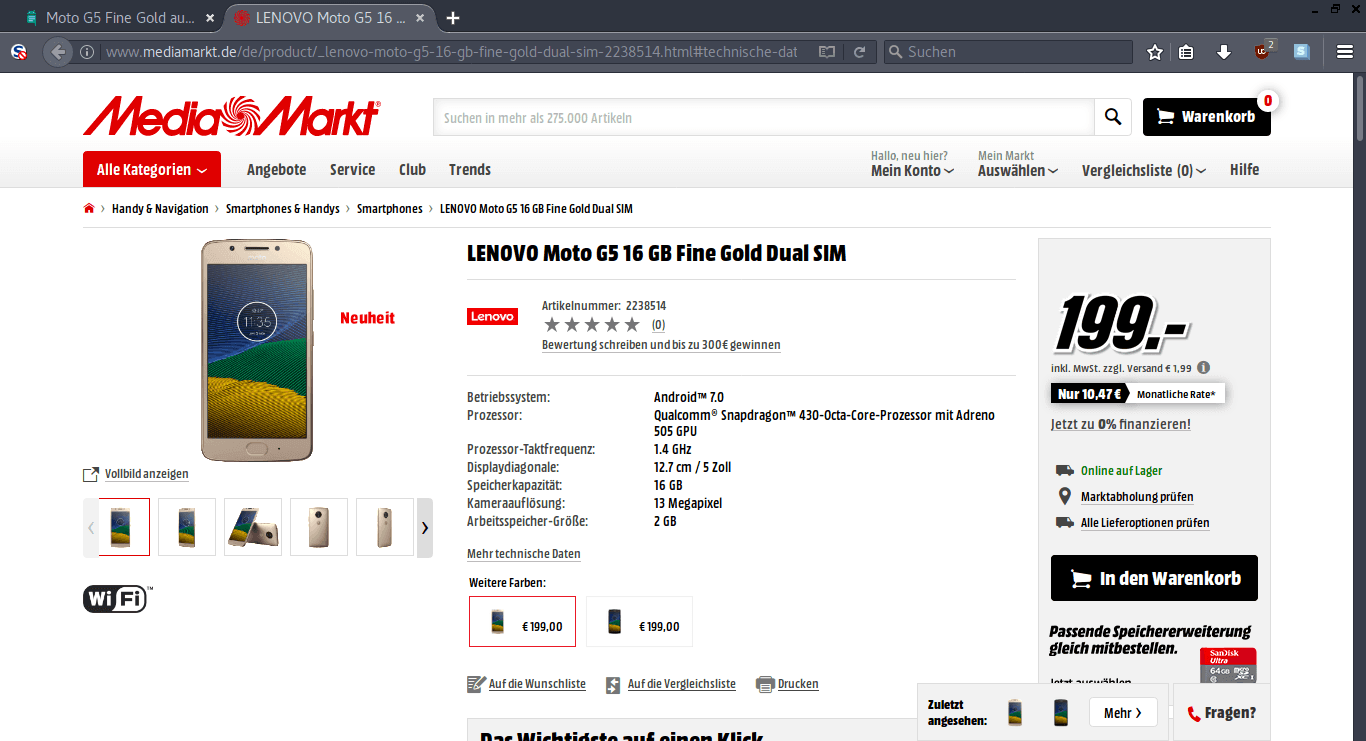Viewport: 1366px width, 741px height.
Task: Open the Mein Markt Auswählen dropdown
Action: (1018, 171)
